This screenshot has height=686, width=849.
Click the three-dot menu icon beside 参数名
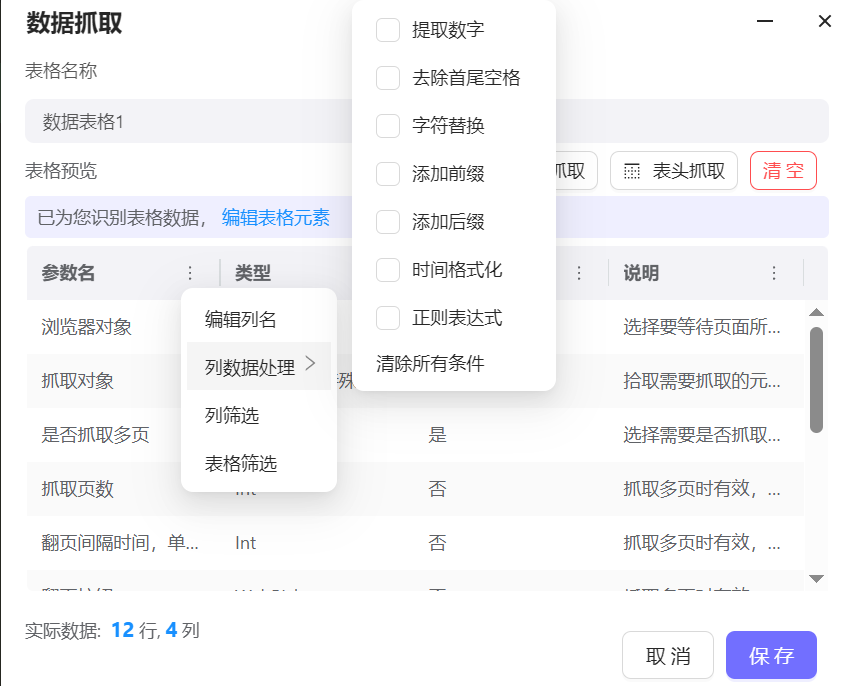[x=190, y=273]
